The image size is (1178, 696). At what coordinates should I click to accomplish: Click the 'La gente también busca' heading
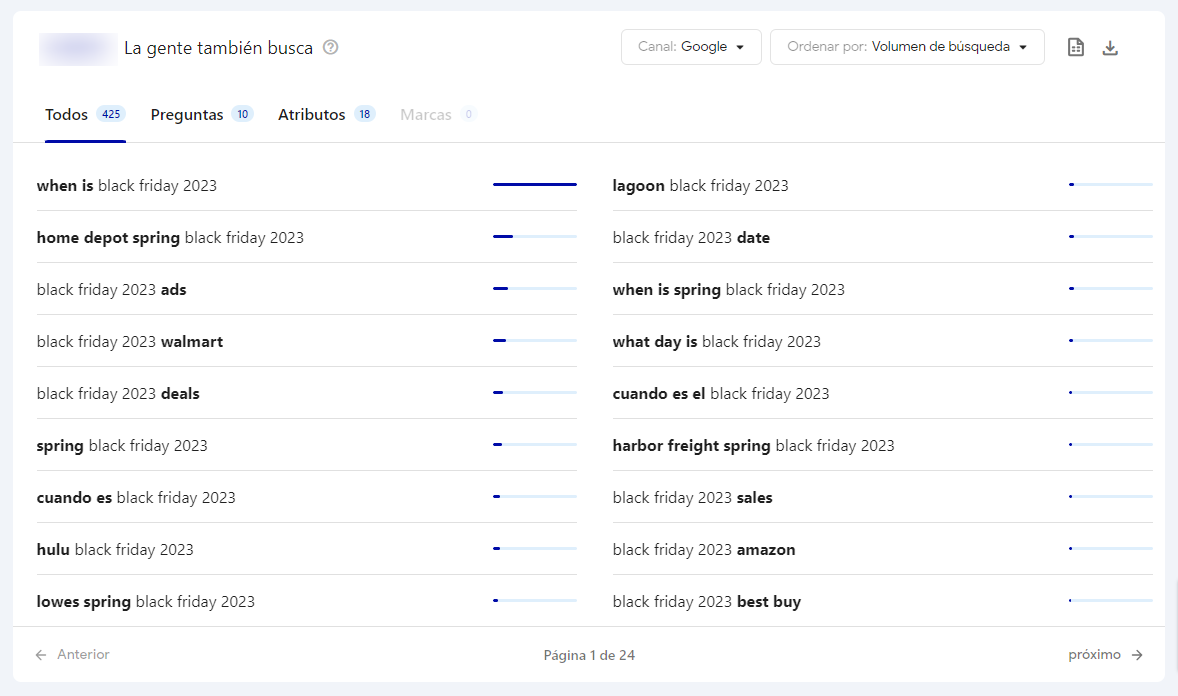[219, 48]
